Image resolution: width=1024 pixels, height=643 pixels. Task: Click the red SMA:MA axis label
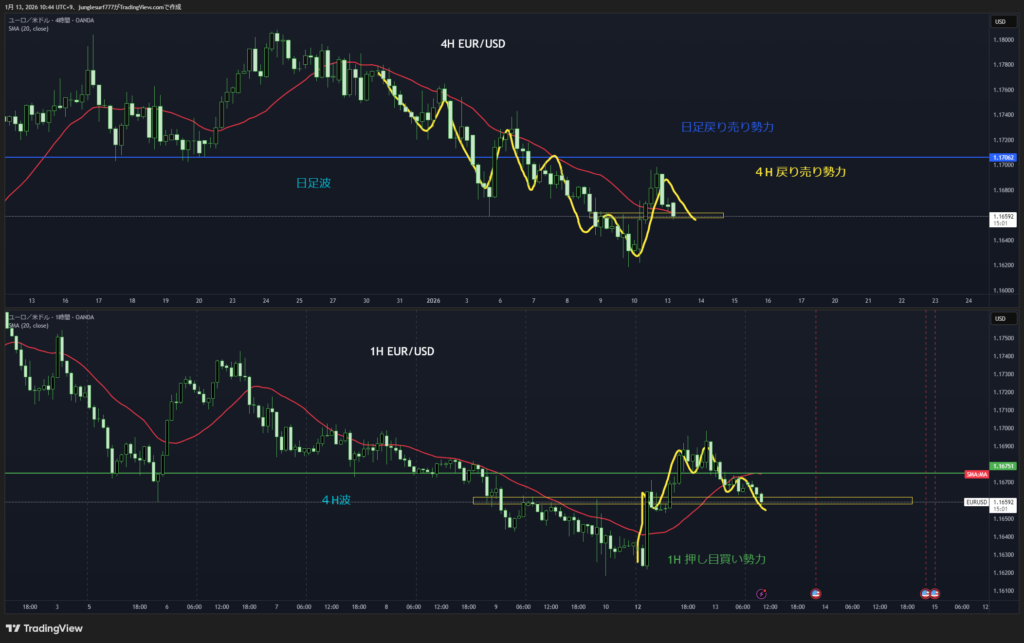point(975,473)
